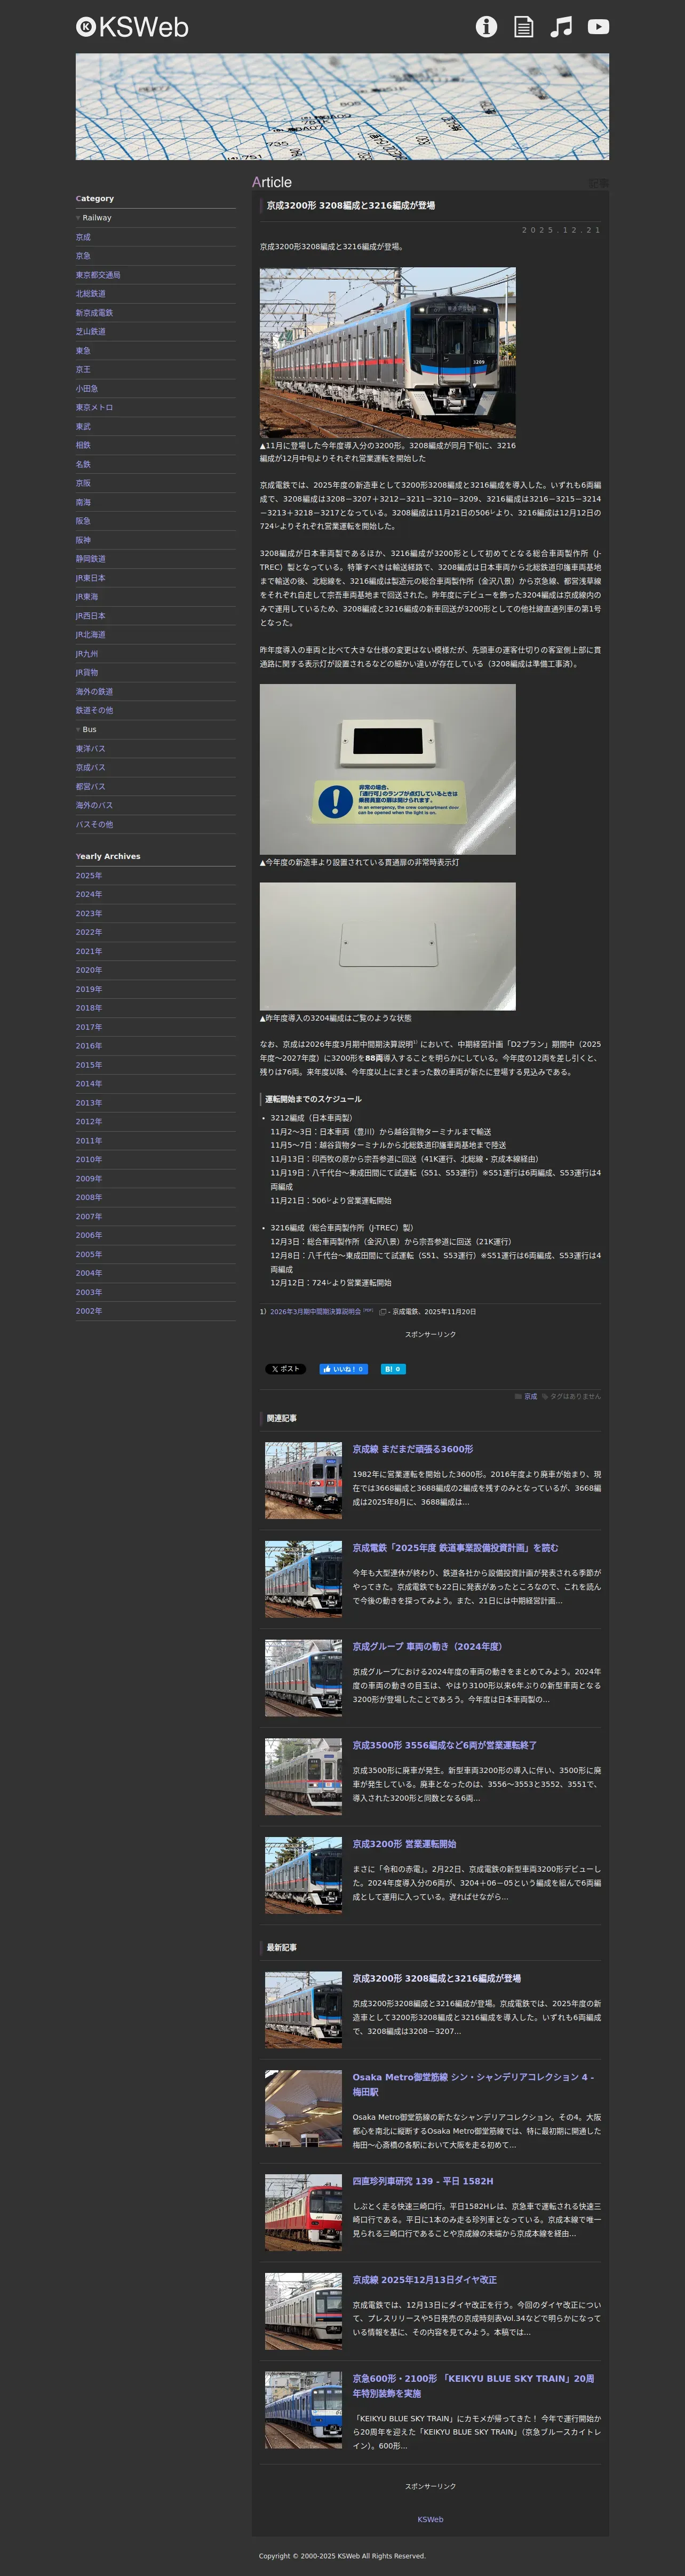Click thumbnail for 京成3200形 営業運転開始
685x2576 pixels.
303,1875
